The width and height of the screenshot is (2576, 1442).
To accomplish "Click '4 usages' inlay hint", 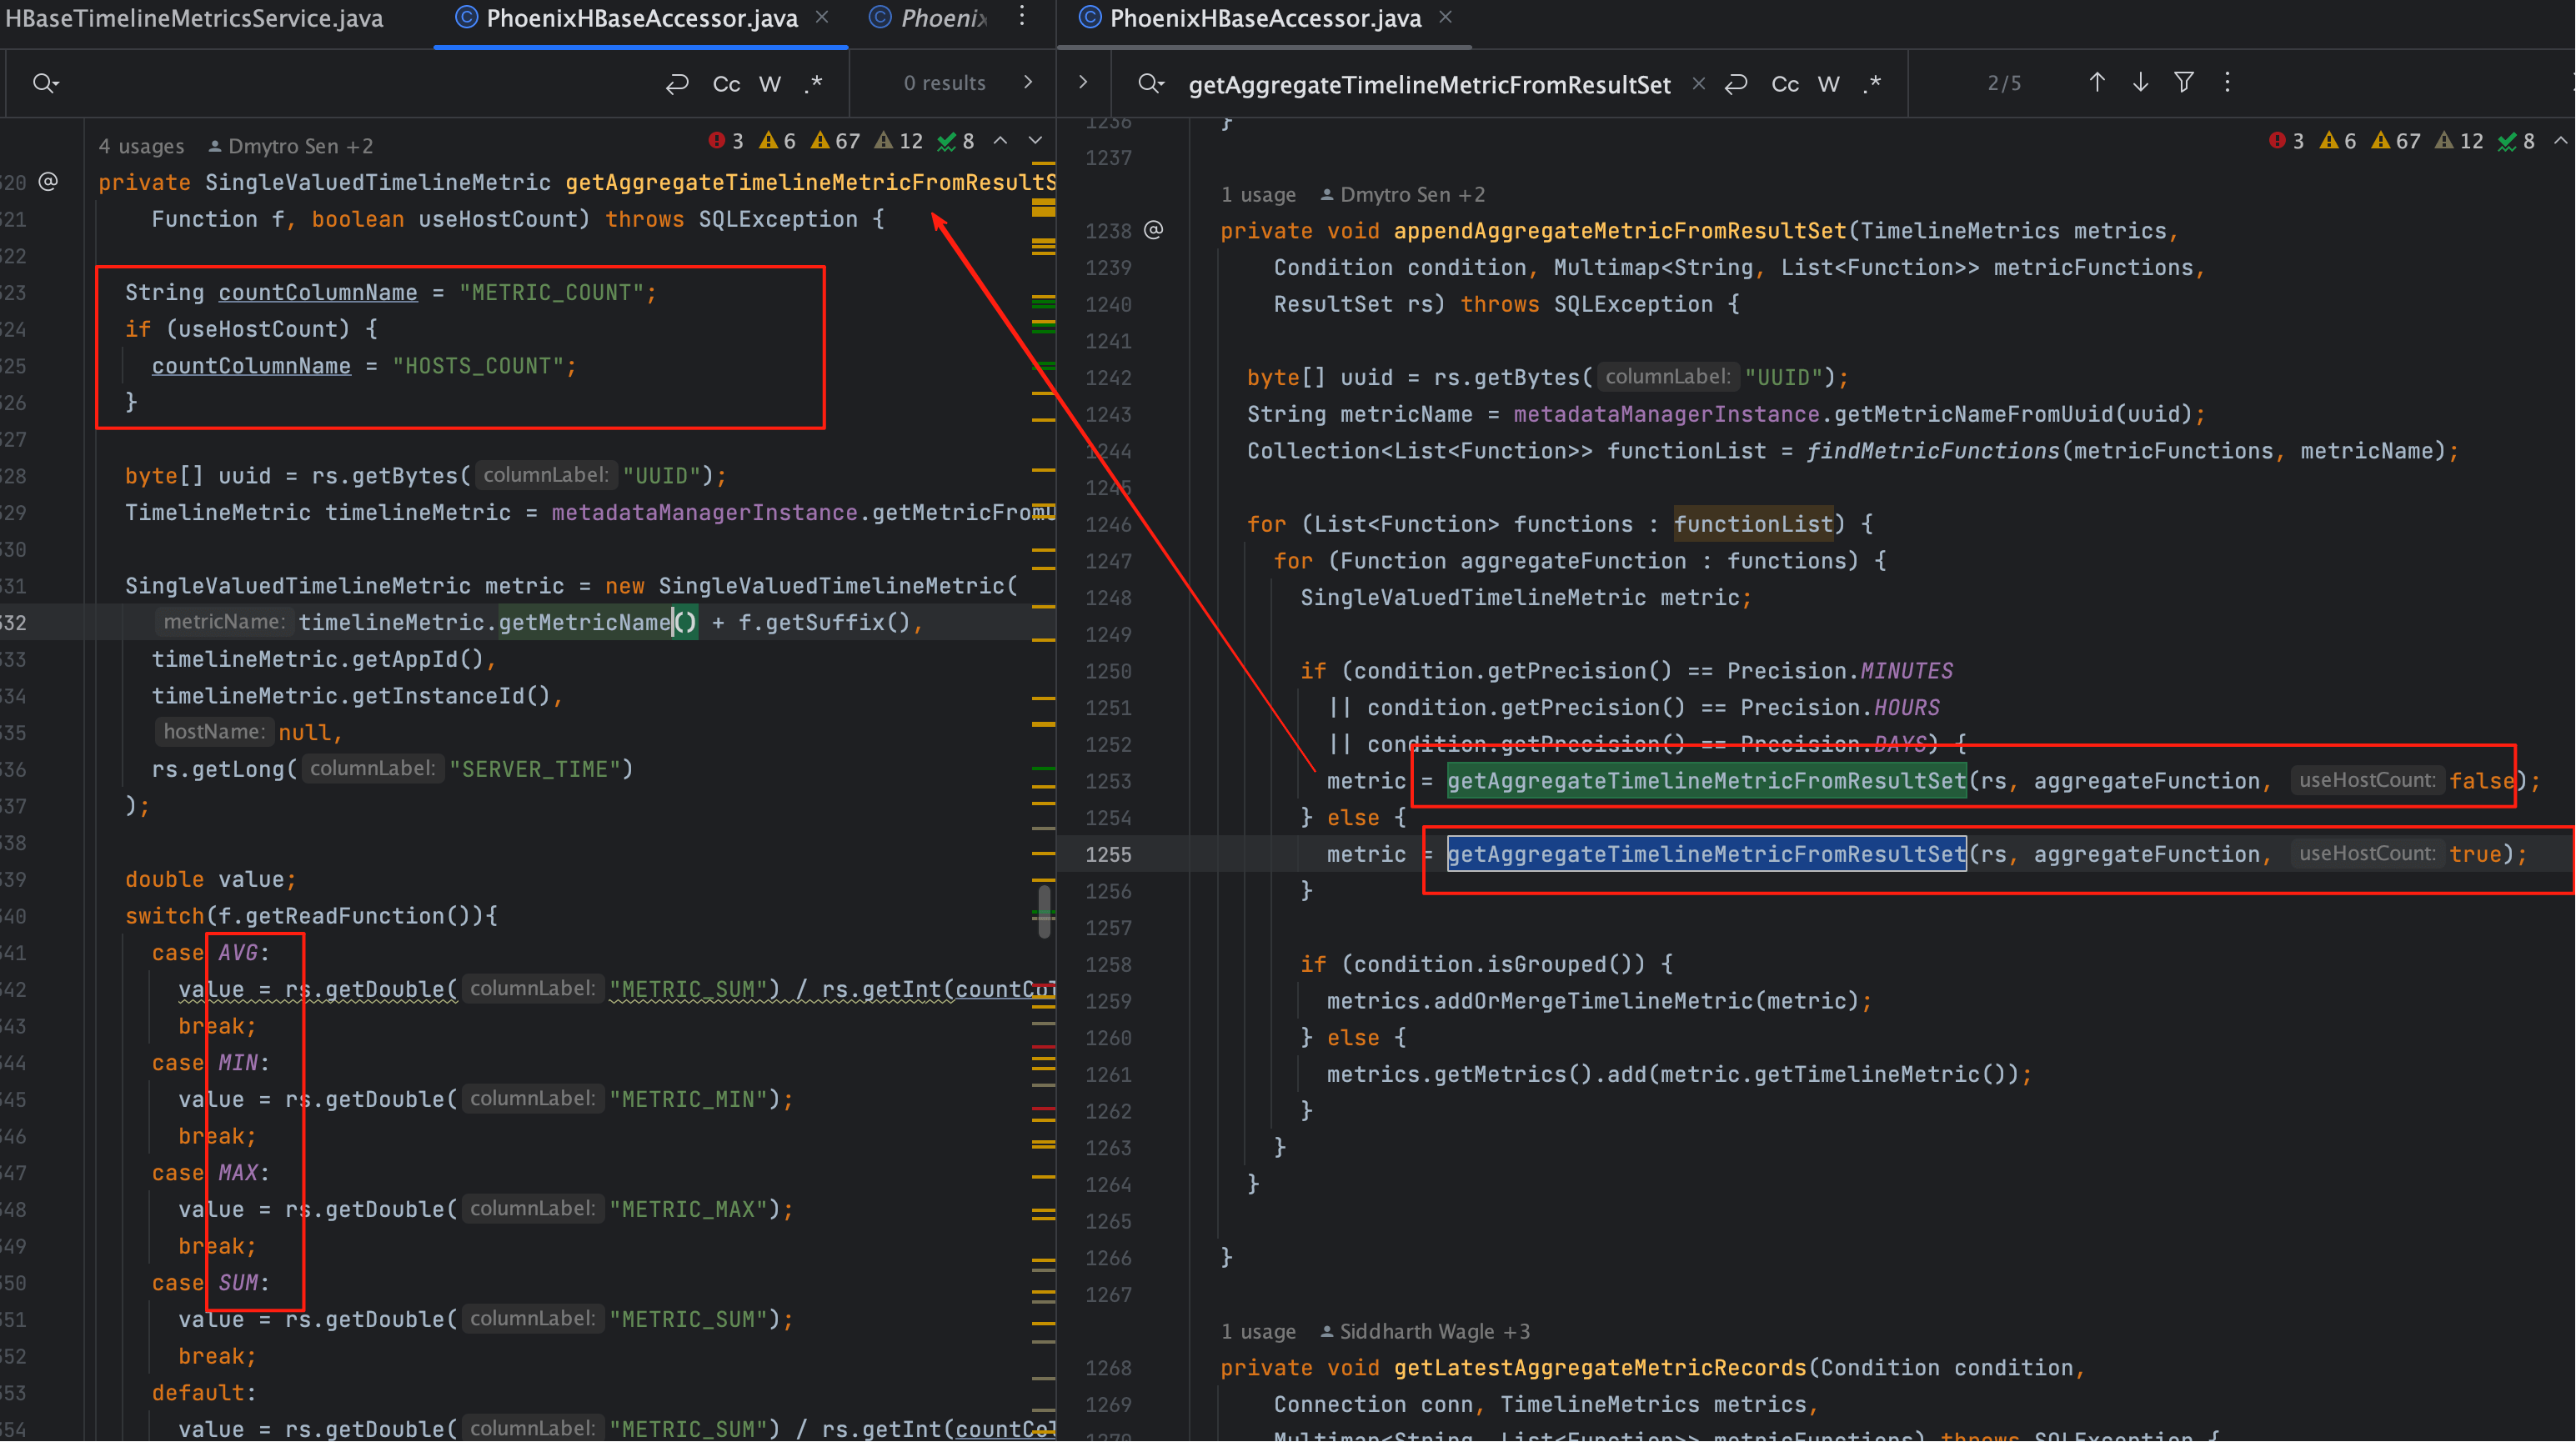I will (141, 146).
